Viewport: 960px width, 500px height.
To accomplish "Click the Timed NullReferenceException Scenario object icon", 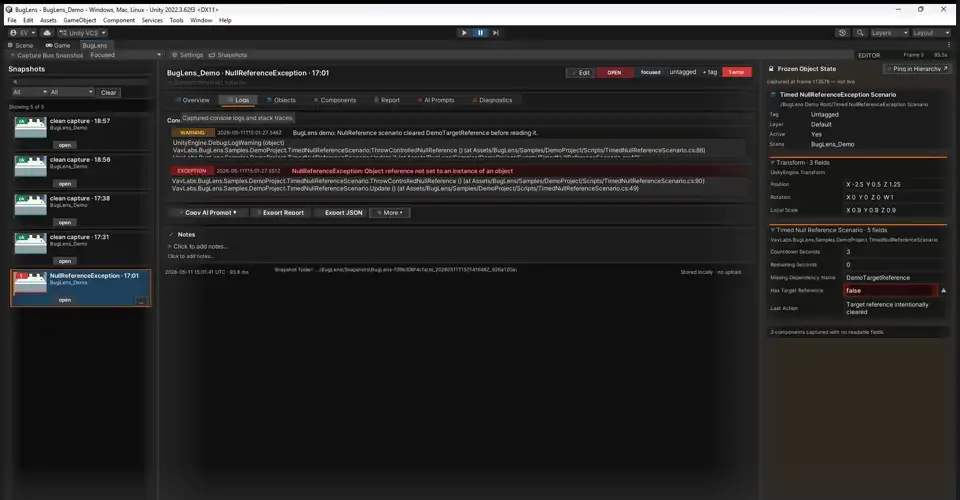I will (773, 95).
